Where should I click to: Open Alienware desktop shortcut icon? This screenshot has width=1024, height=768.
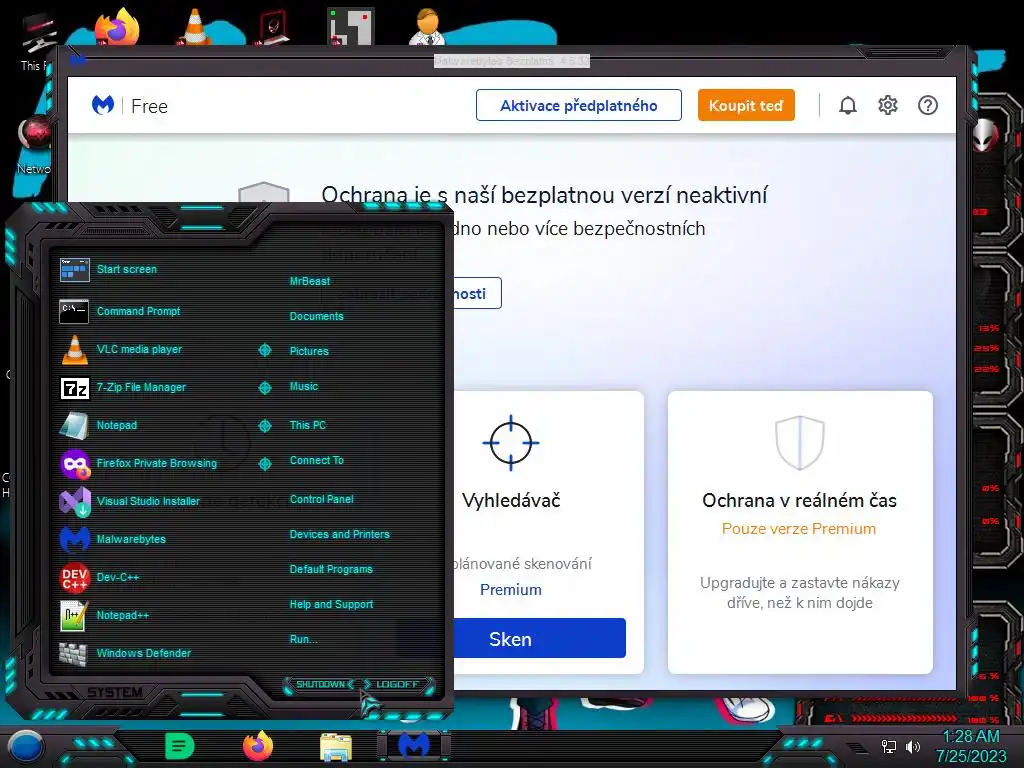coord(274,27)
